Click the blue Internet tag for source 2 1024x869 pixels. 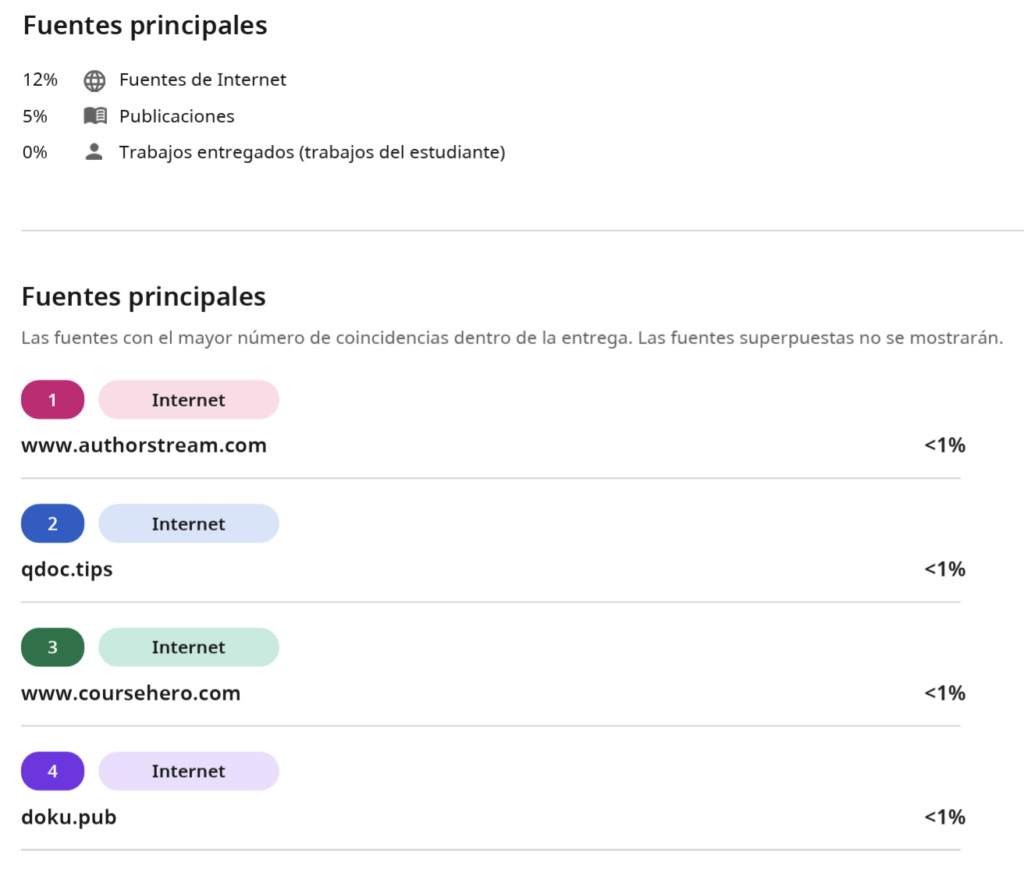[x=189, y=524]
